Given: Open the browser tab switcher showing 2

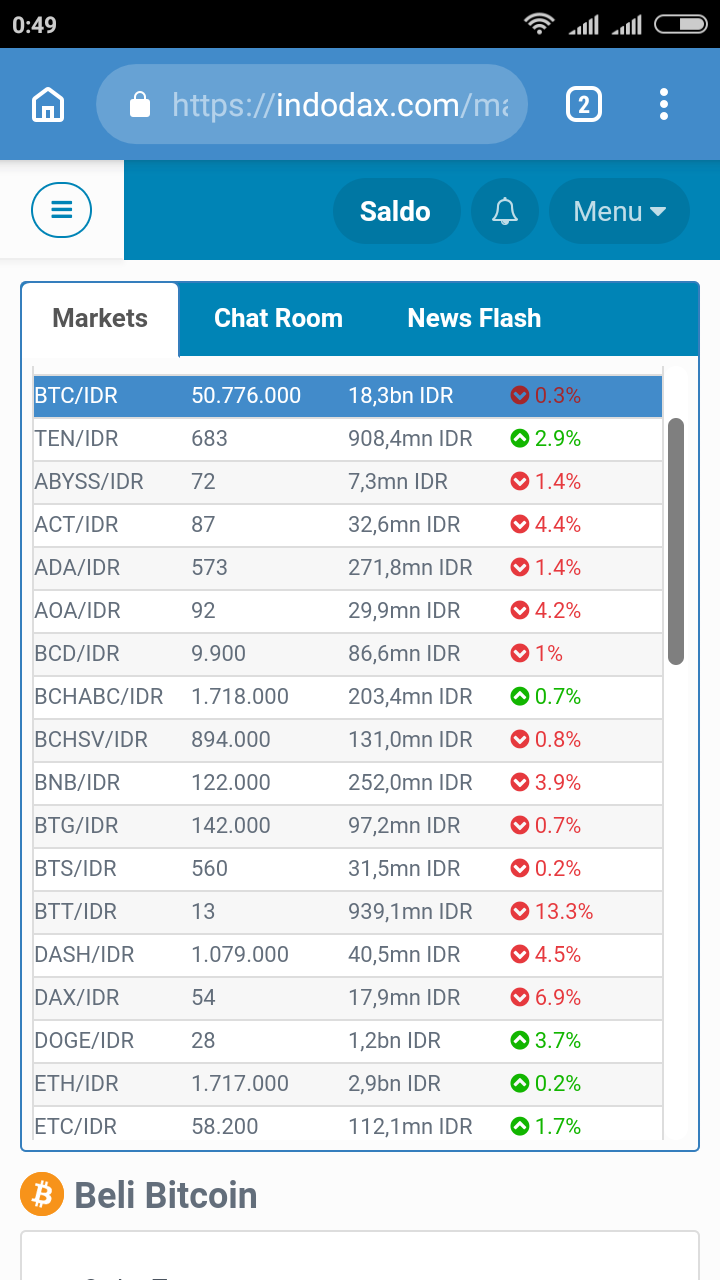Looking at the screenshot, I should (584, 104).
